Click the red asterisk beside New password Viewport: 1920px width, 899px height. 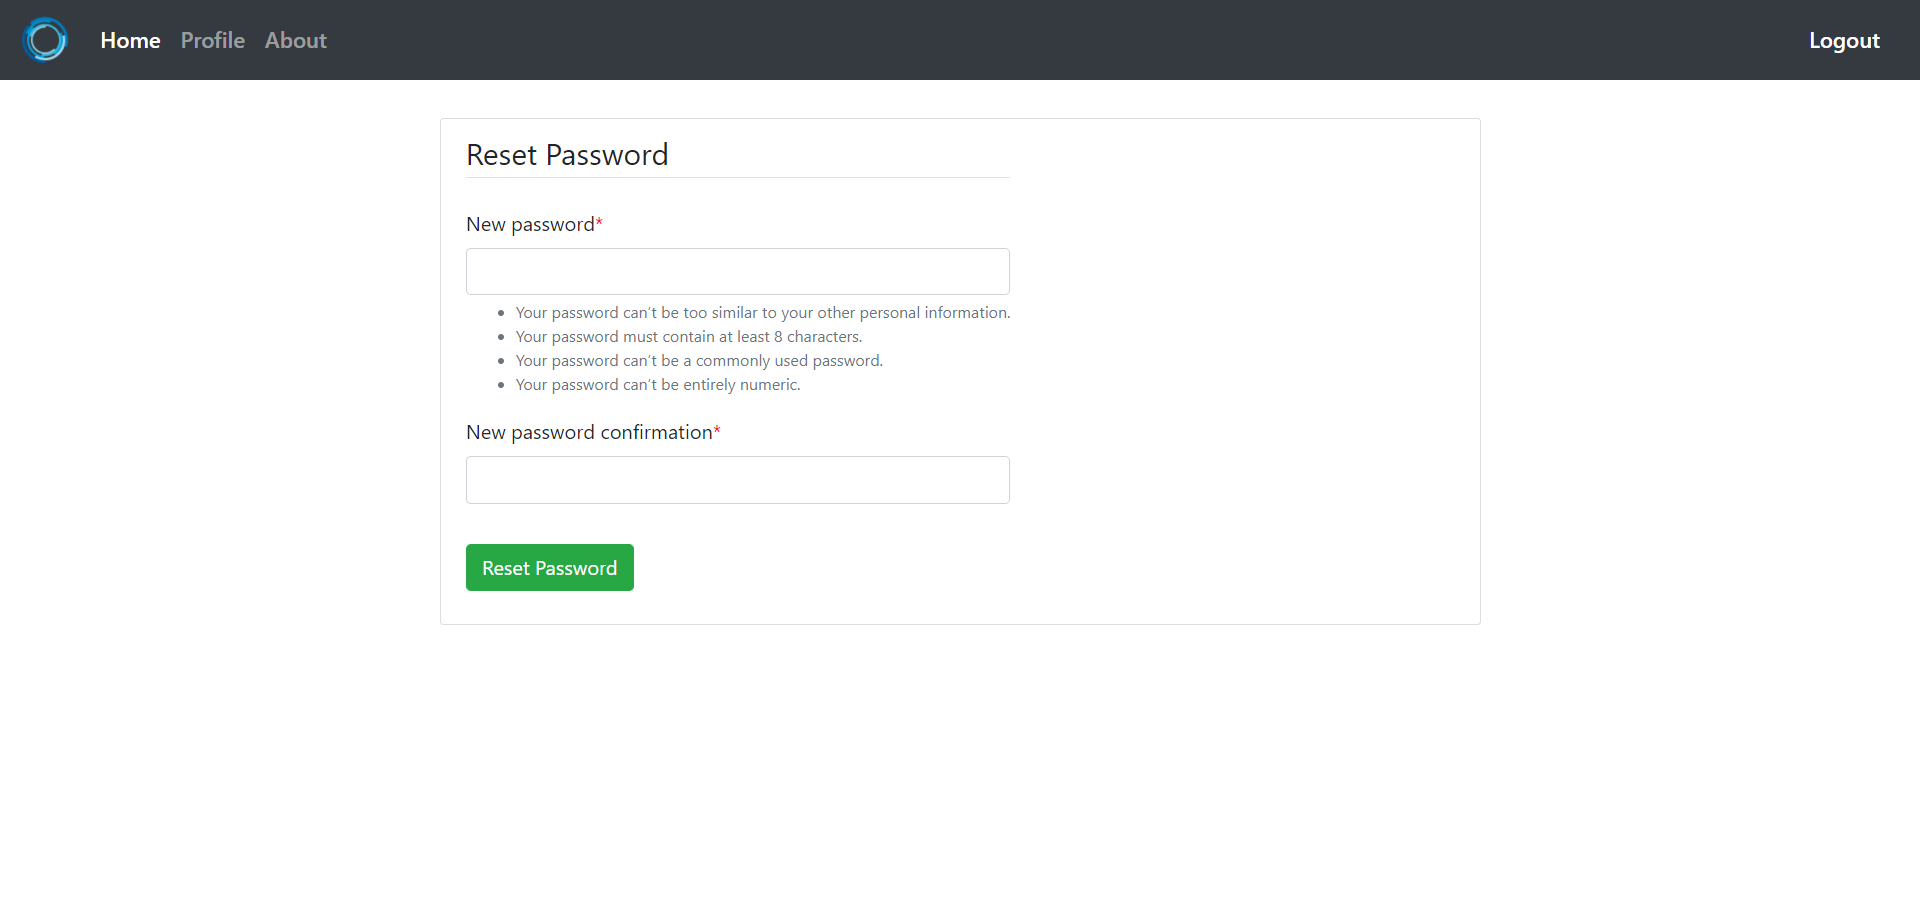[x=599, y=223]
